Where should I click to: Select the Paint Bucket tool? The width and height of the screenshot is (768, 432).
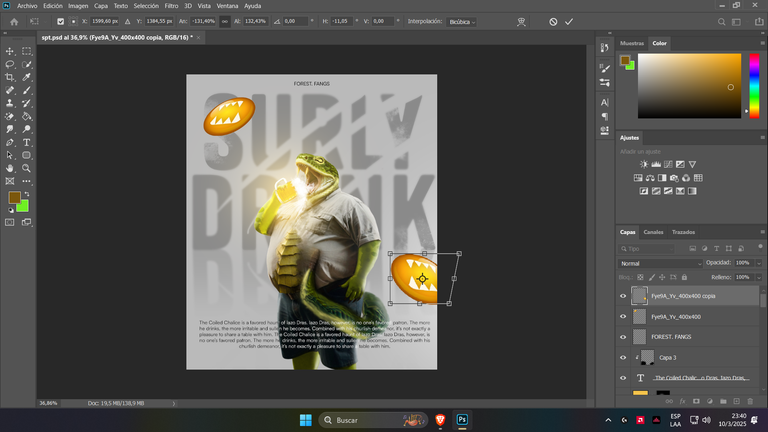tap(26, 116)
